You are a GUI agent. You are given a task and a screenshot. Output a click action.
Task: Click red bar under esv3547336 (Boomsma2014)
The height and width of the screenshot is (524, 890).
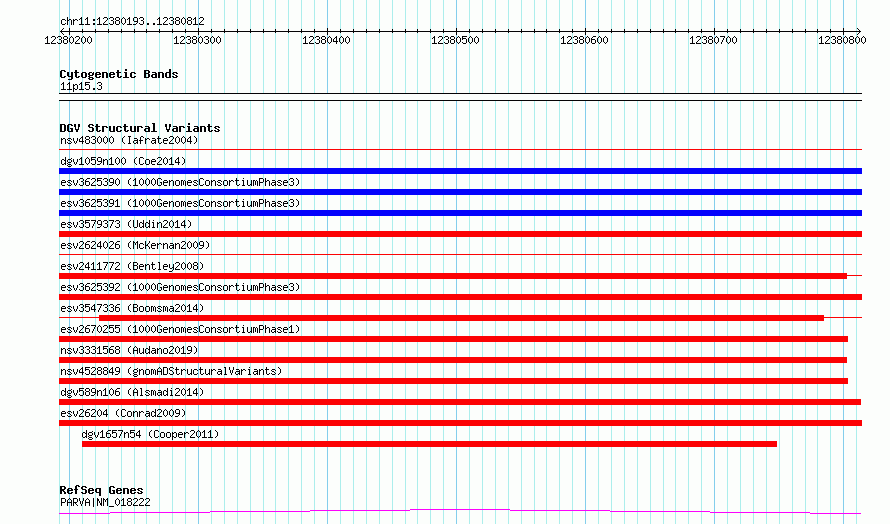(461, 318)
